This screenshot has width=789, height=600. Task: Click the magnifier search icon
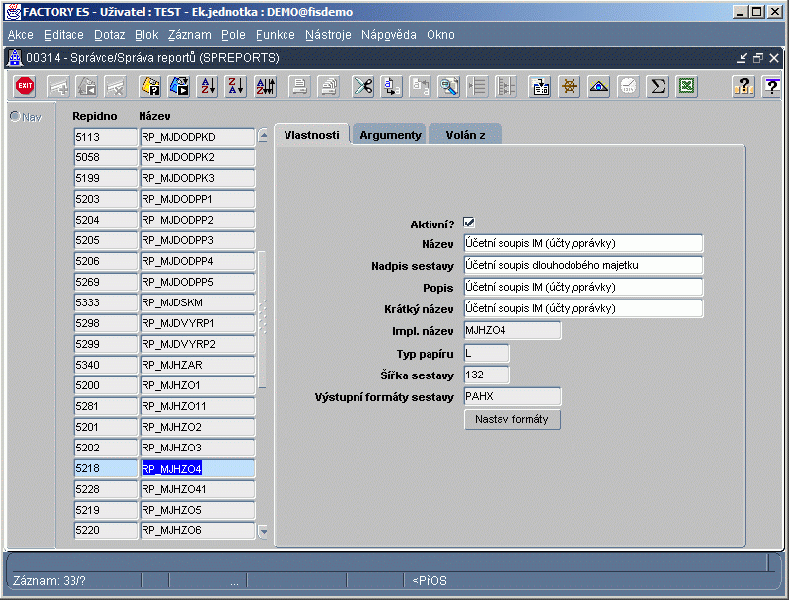449,87
